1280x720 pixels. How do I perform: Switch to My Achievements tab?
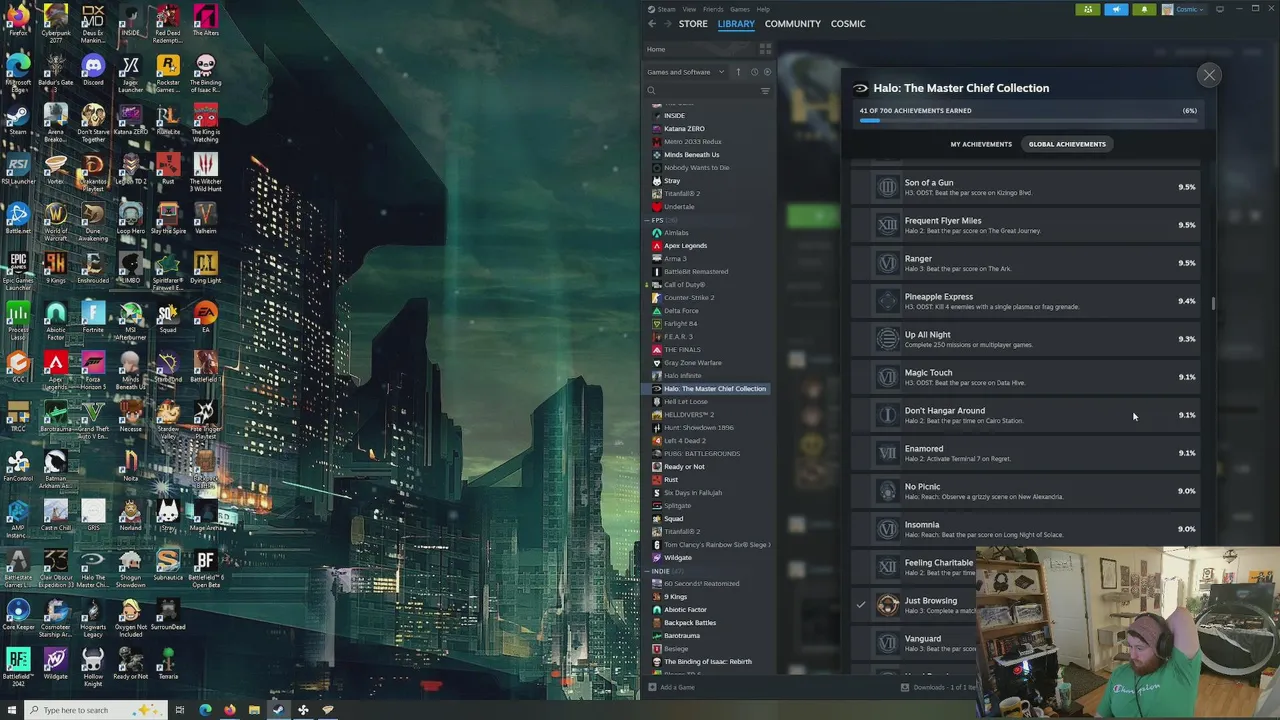pyautogui.click(x=981, y=144)
